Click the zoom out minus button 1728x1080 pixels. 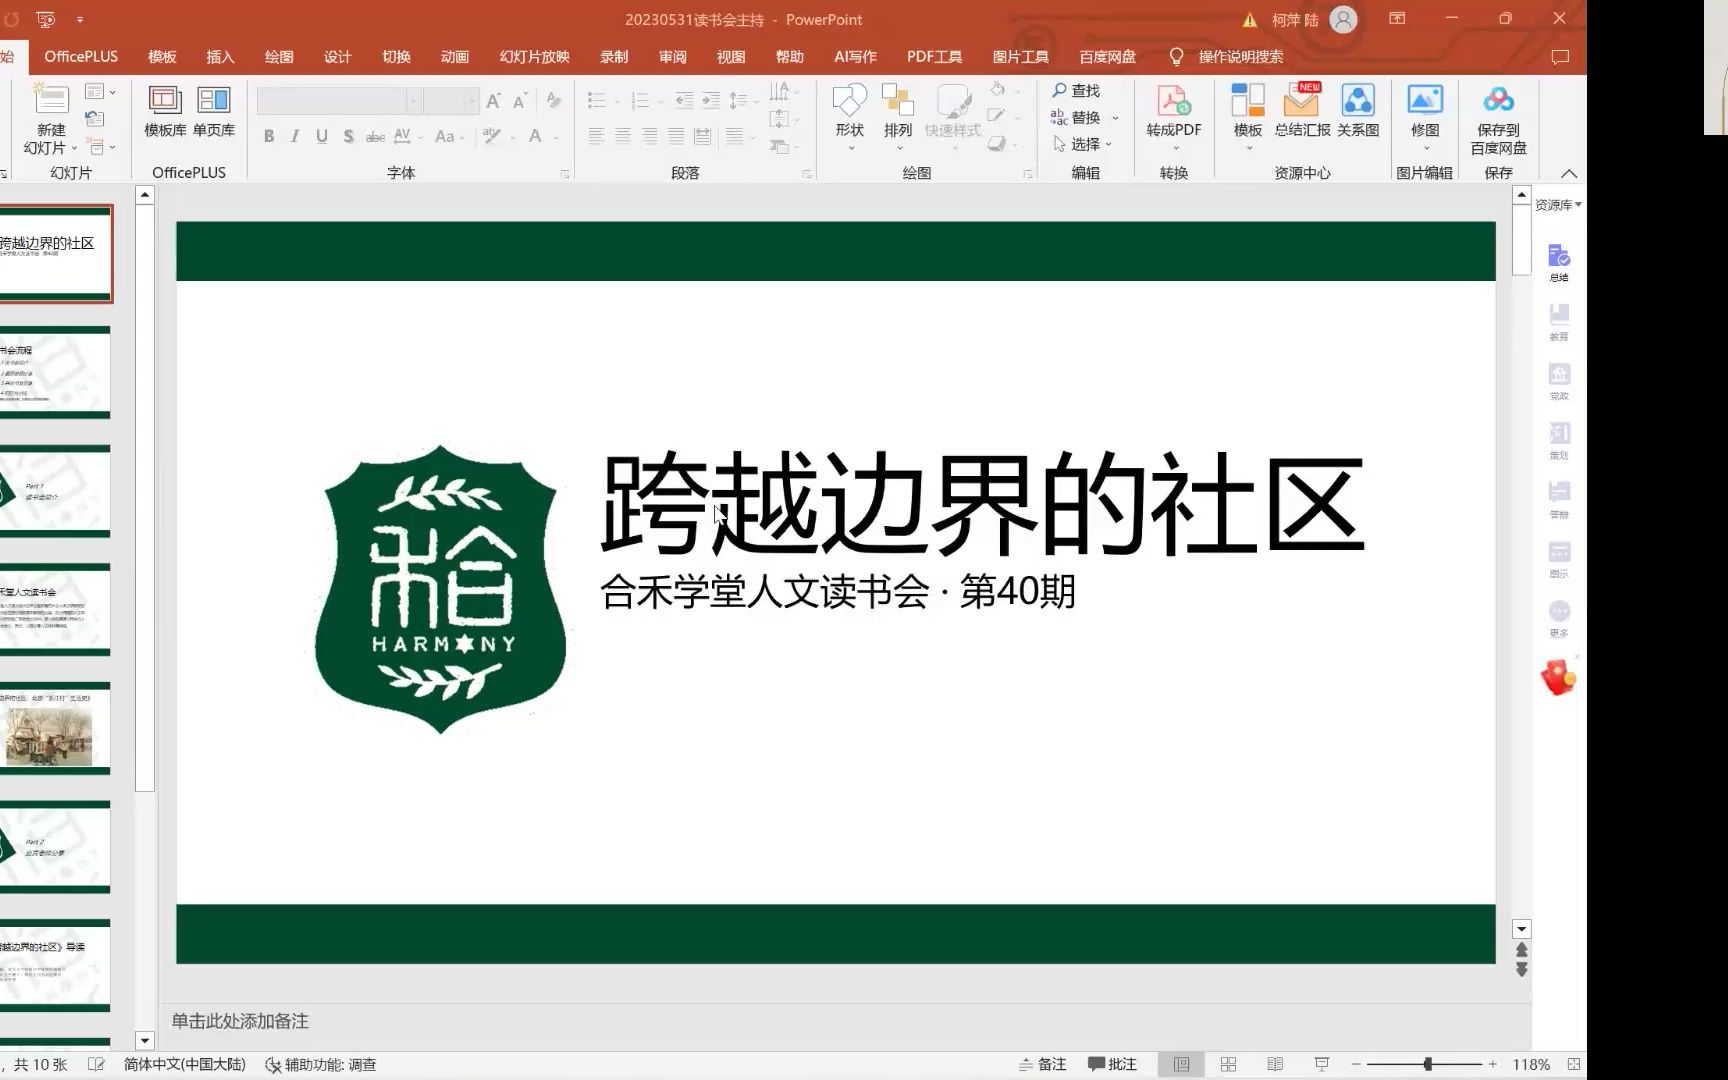coord(1356,1064)
